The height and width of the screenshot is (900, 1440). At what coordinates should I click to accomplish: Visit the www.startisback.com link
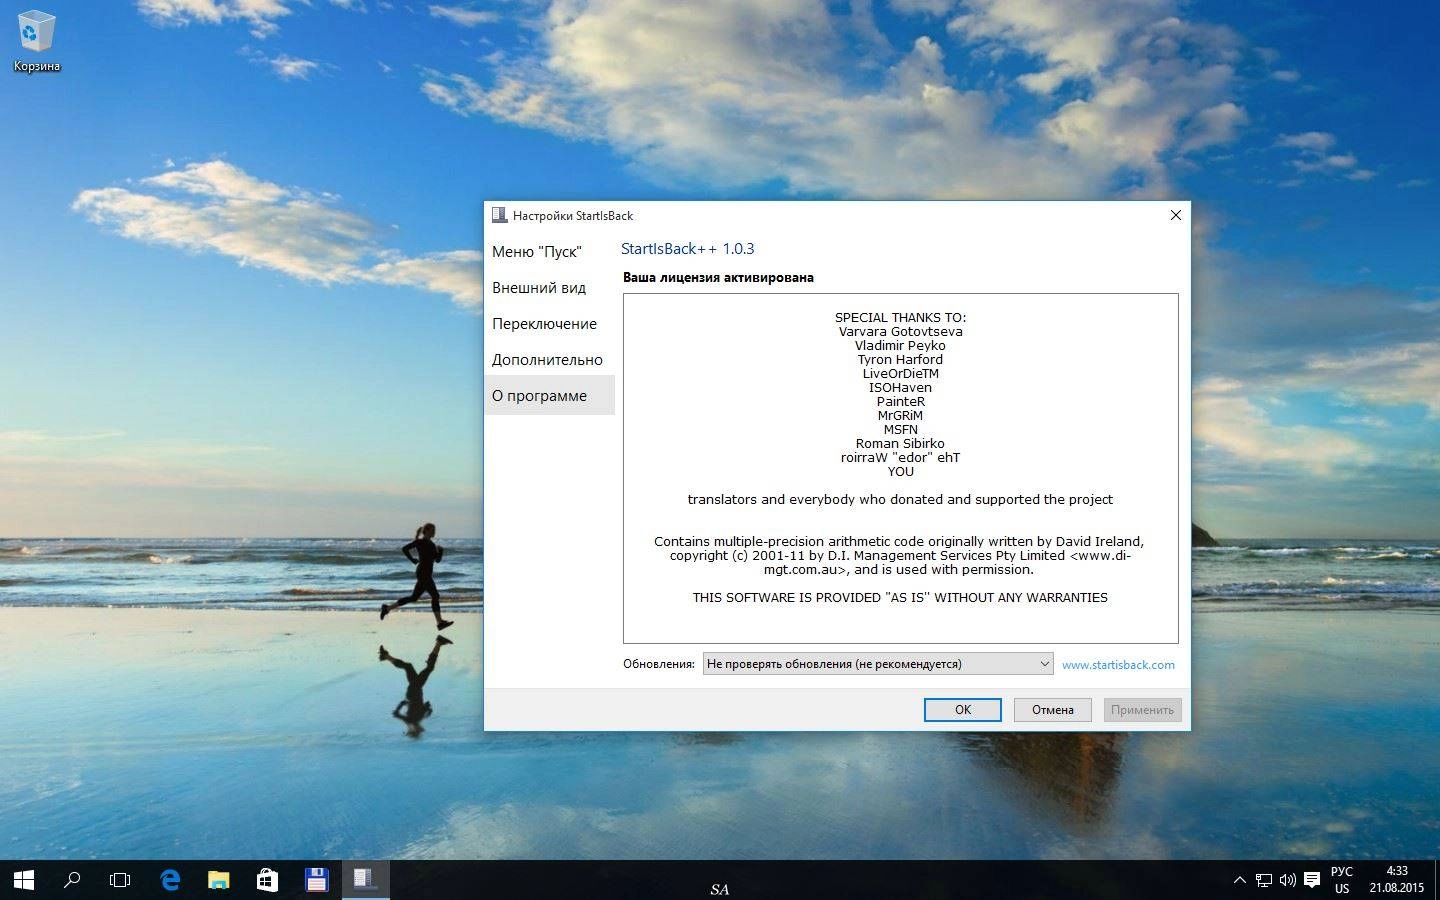tap(1118, 664)
